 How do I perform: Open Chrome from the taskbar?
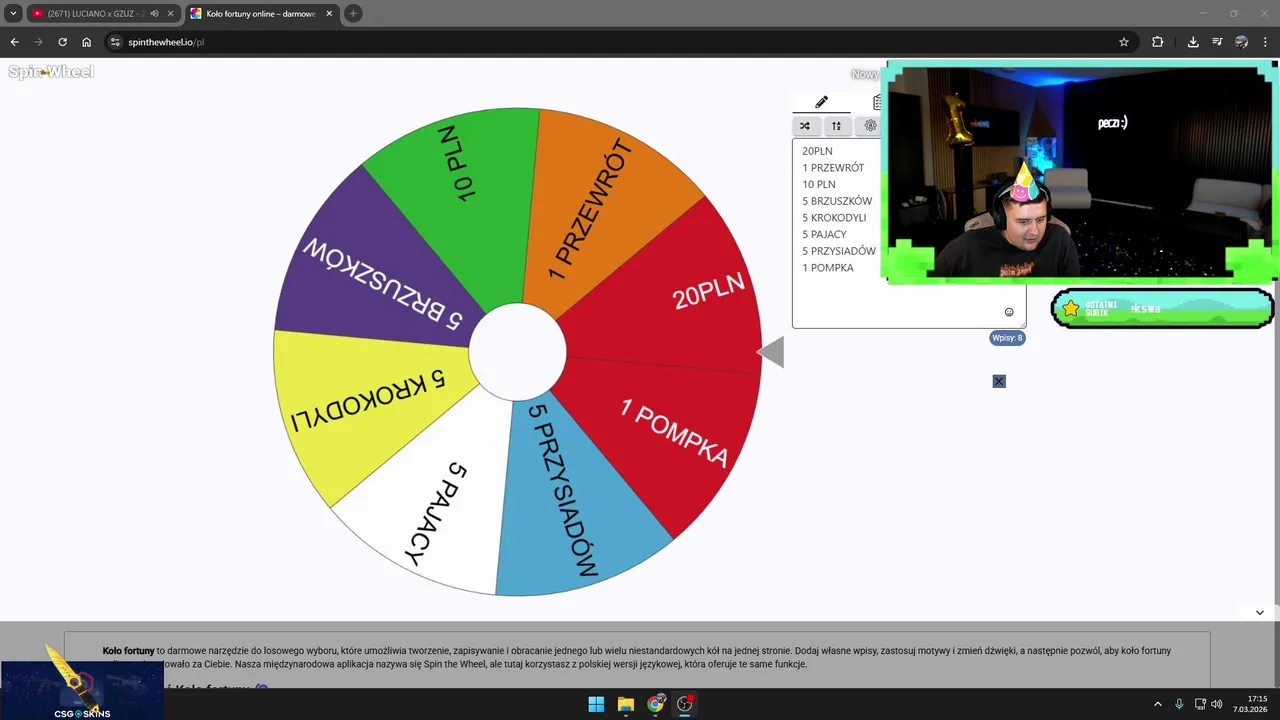click(655, 704)
